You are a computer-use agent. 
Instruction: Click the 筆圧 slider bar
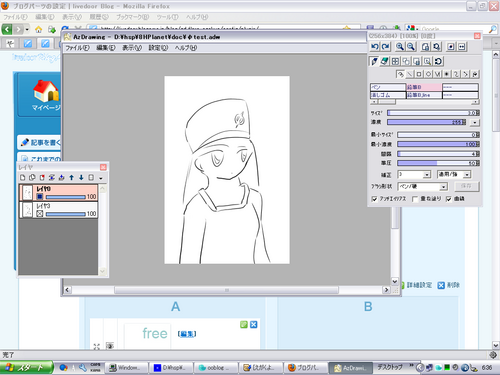tap(438, 163)
